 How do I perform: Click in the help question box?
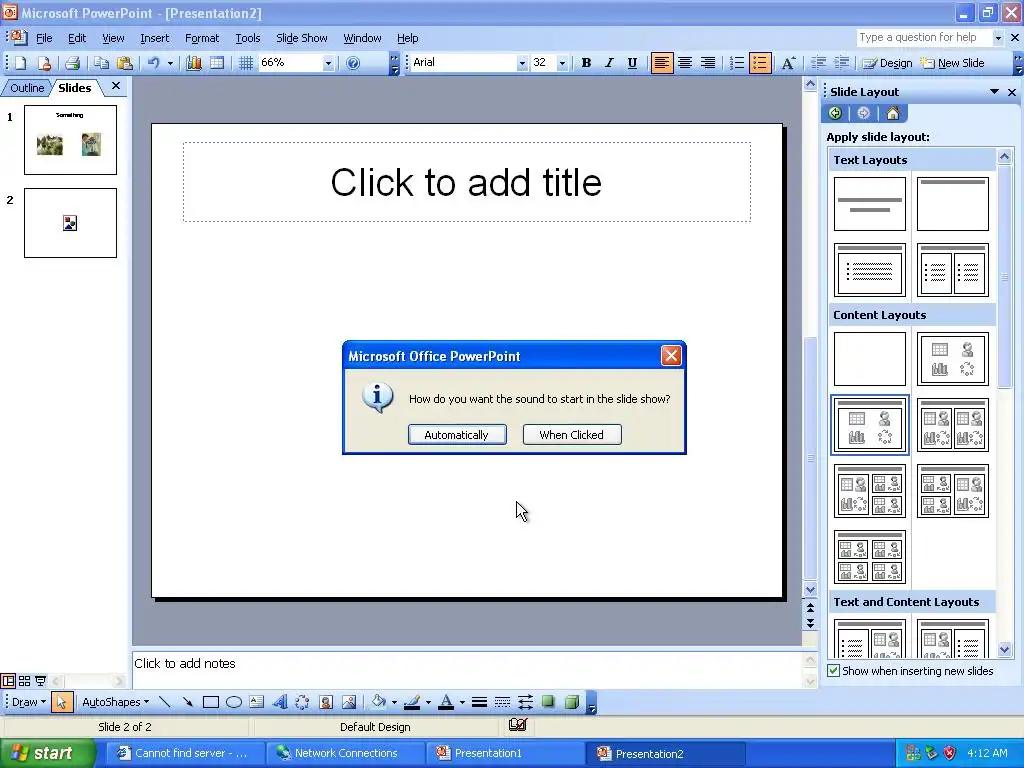923,38
